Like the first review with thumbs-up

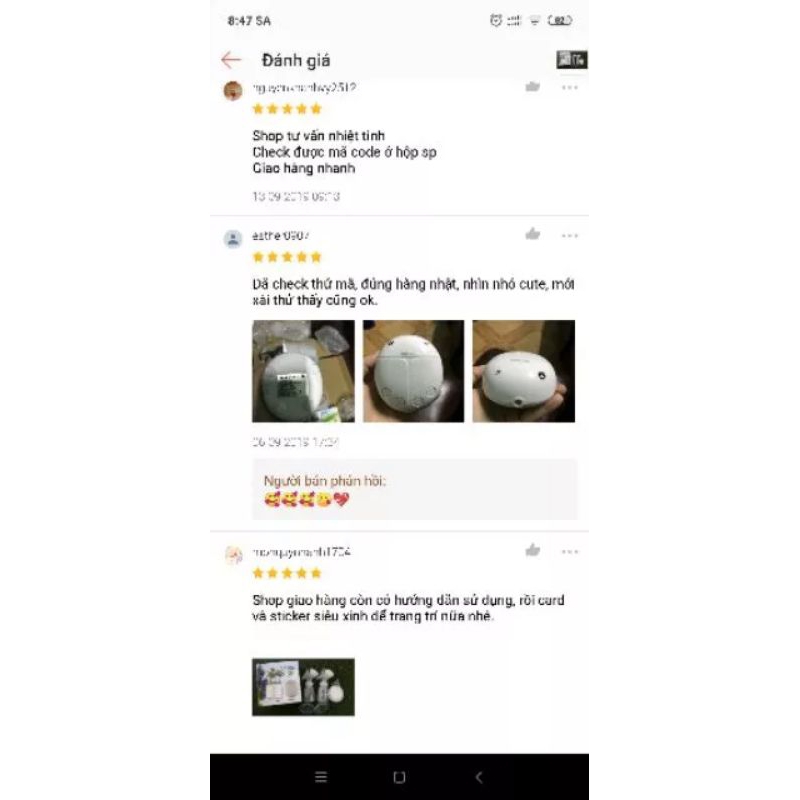(x=533, y=87)
